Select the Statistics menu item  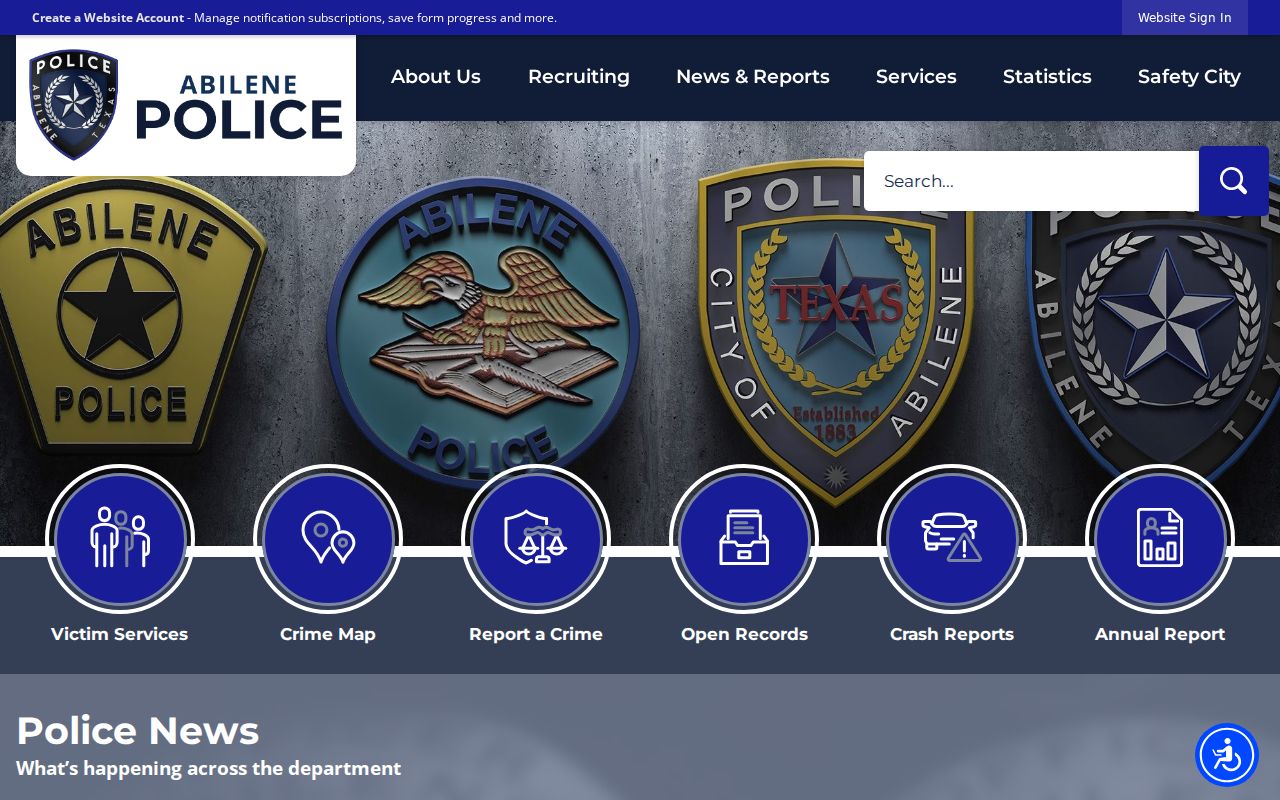tap(1047, 77)
